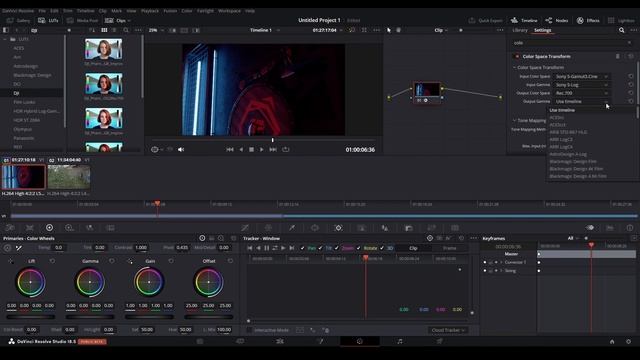Viewport: 640px width, 360px height.
Task: Open the Playback menu
Action: [150, 11]
